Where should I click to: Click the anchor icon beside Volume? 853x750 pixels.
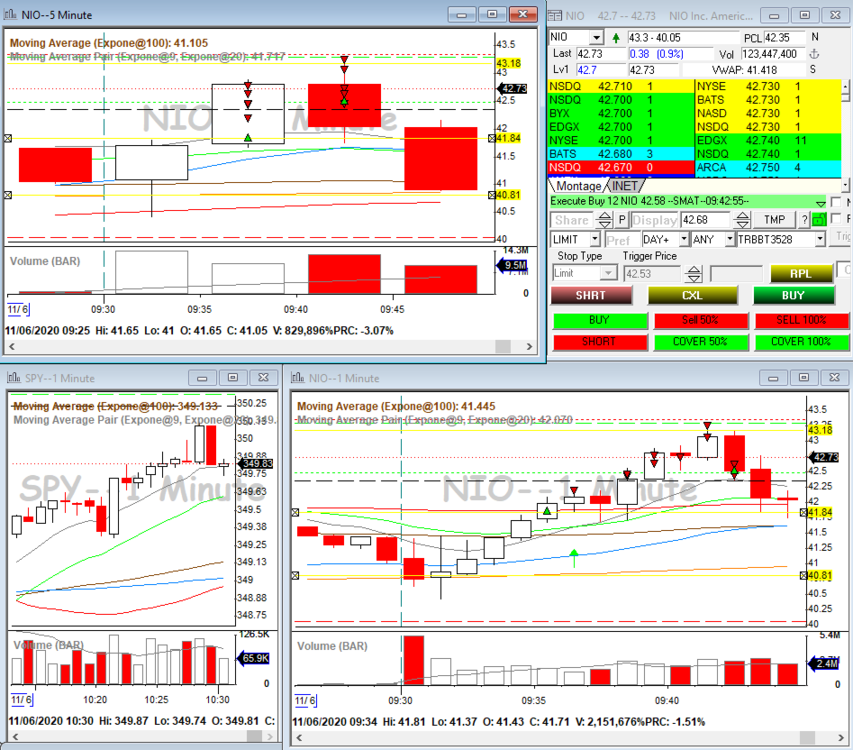[x=813, y=53]
